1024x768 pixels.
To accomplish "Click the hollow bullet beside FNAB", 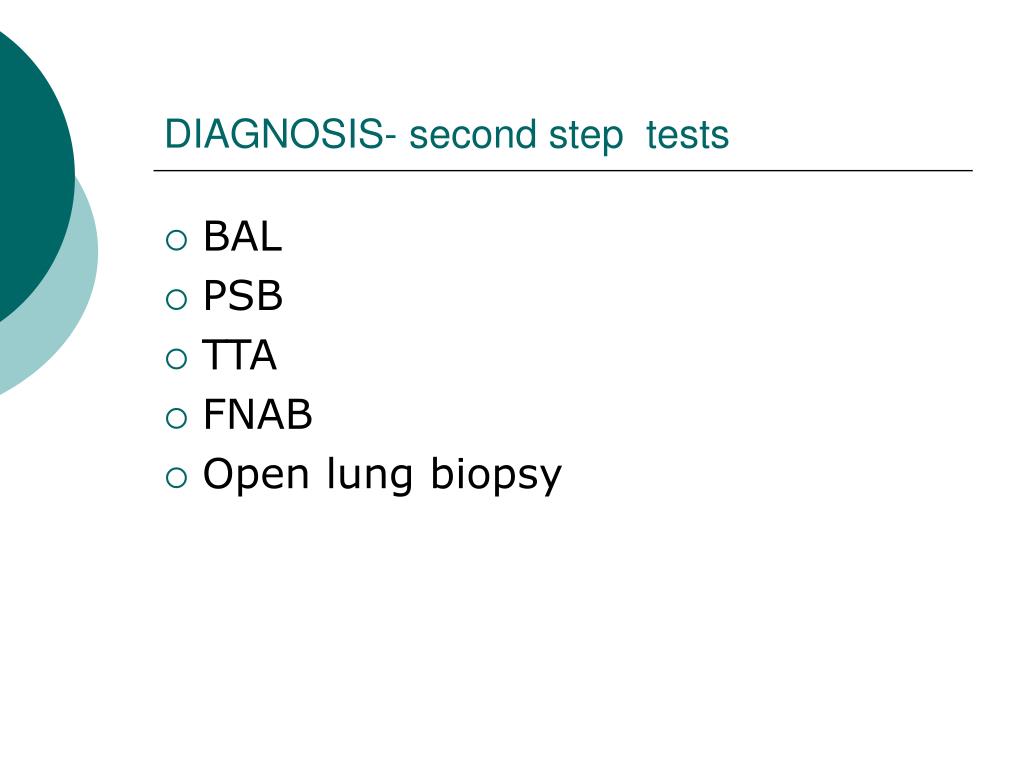I will coord(176,419).
